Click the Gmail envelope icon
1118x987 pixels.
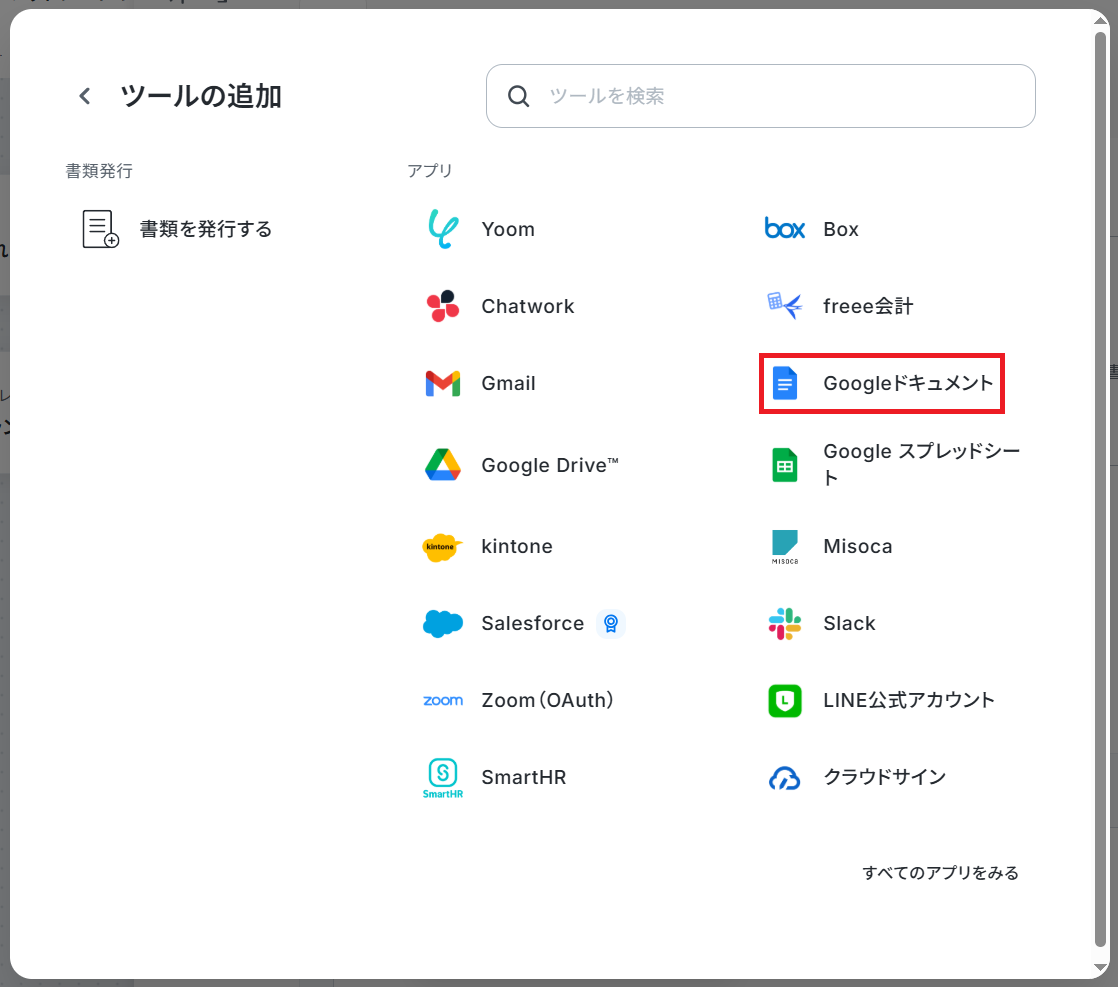click(443, 383)
